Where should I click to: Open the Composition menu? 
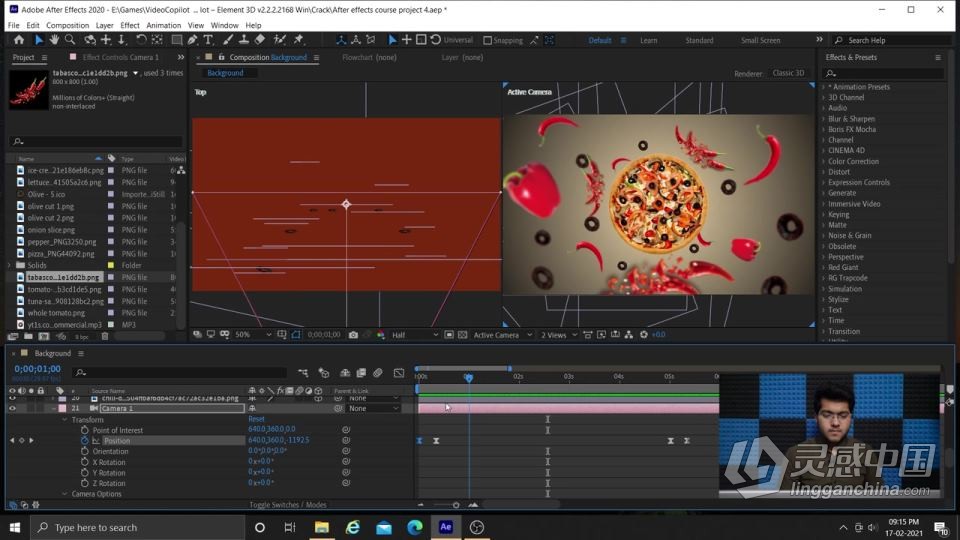[x=67, y=25]
